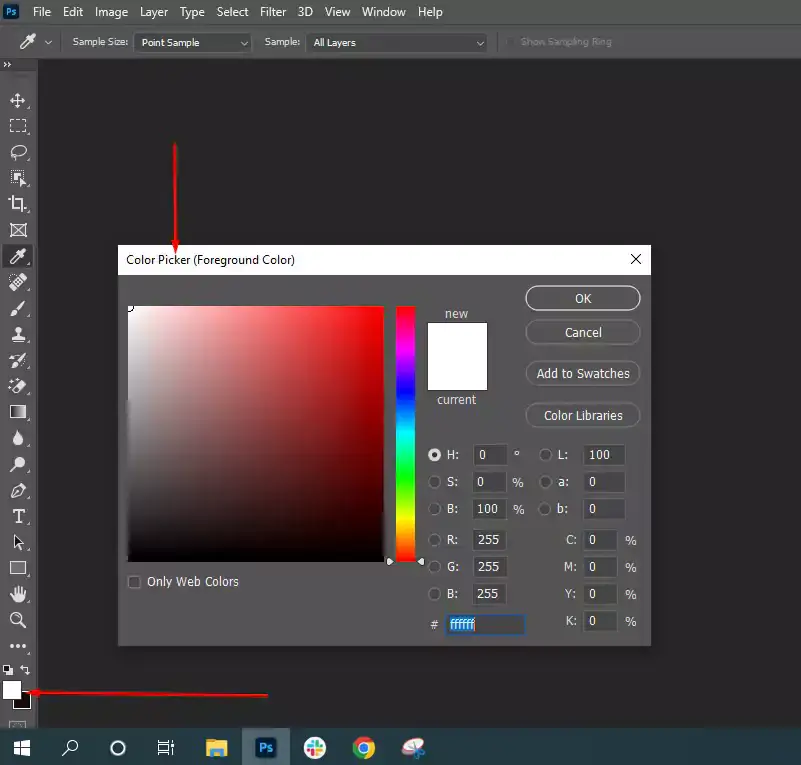
Task: Open the Edit menu
Action: tap(73, 12)
